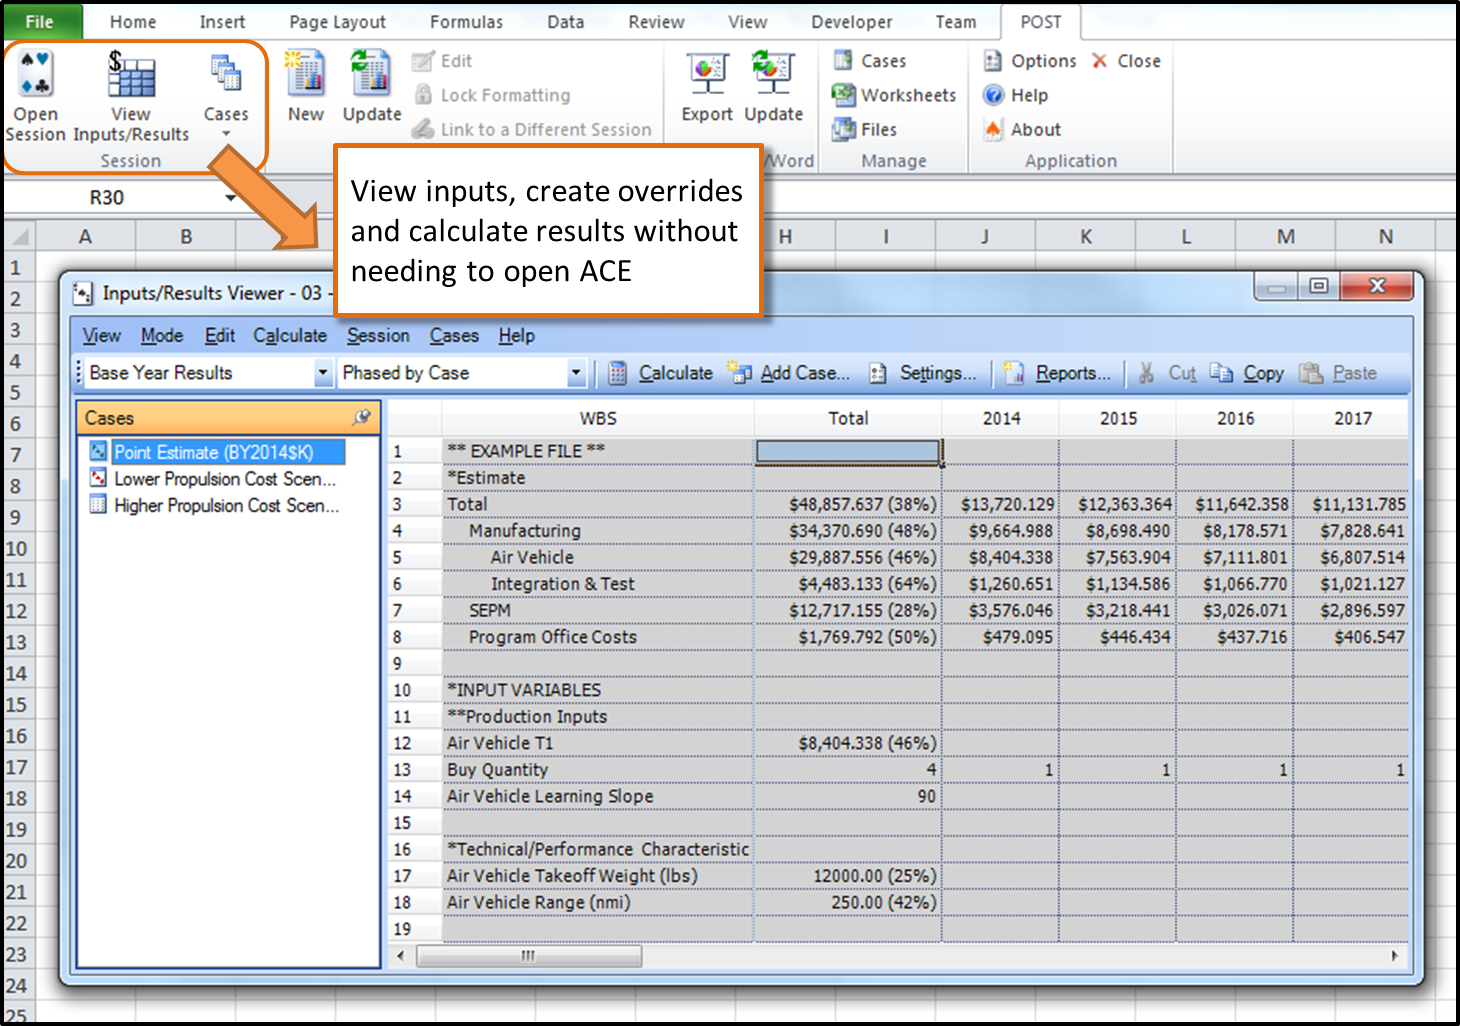Open the Phased by Case dropdown
Viewport: 1460px width, 1026px height.
pos(576,373)
